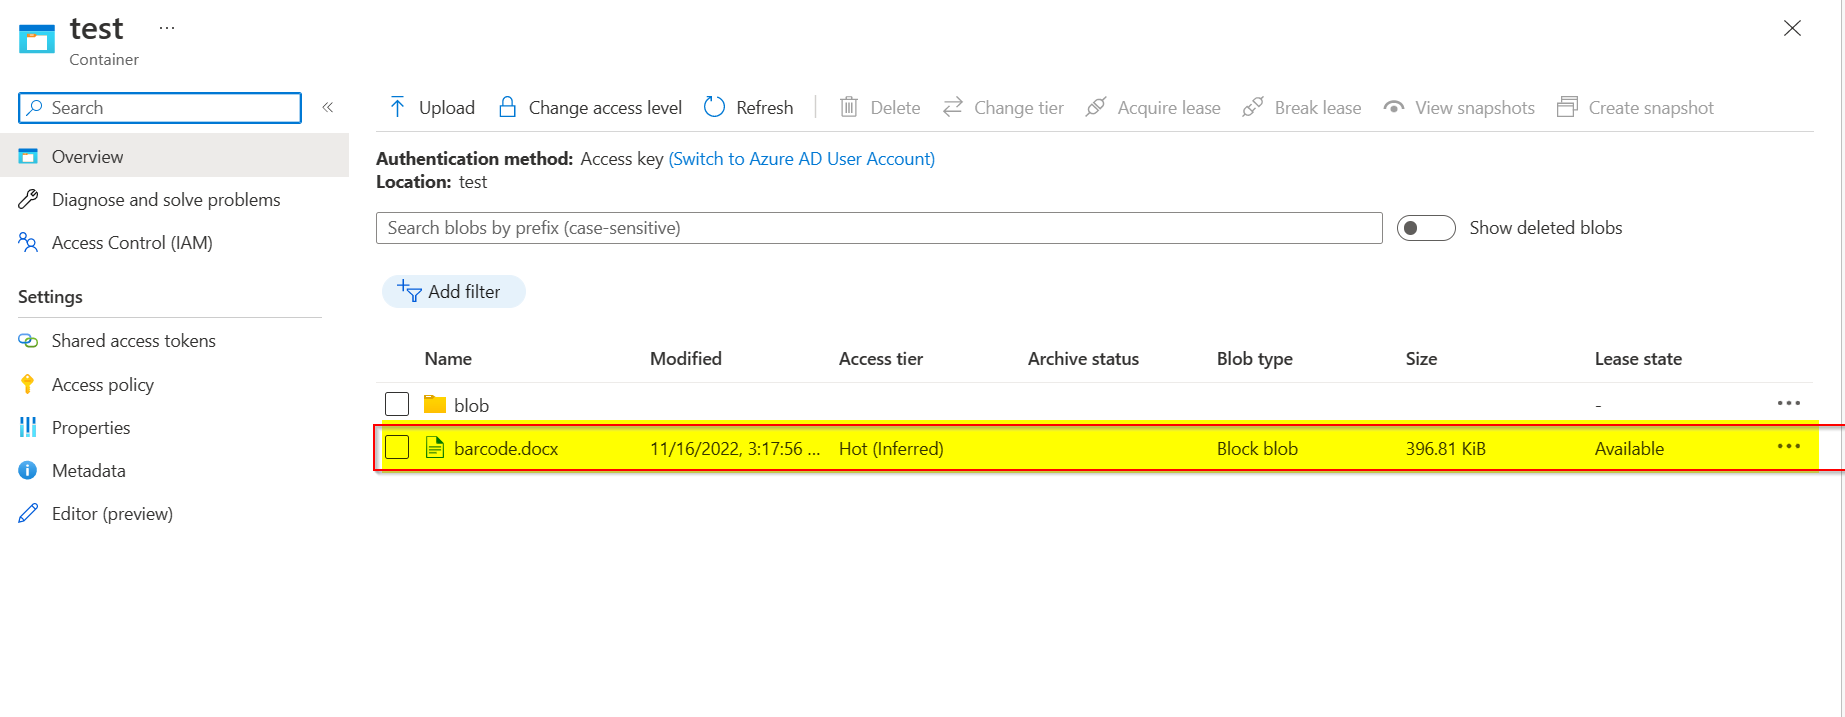Click the Refresh circular arrow icon
The image size is (1845, 717).
point(714,107)
